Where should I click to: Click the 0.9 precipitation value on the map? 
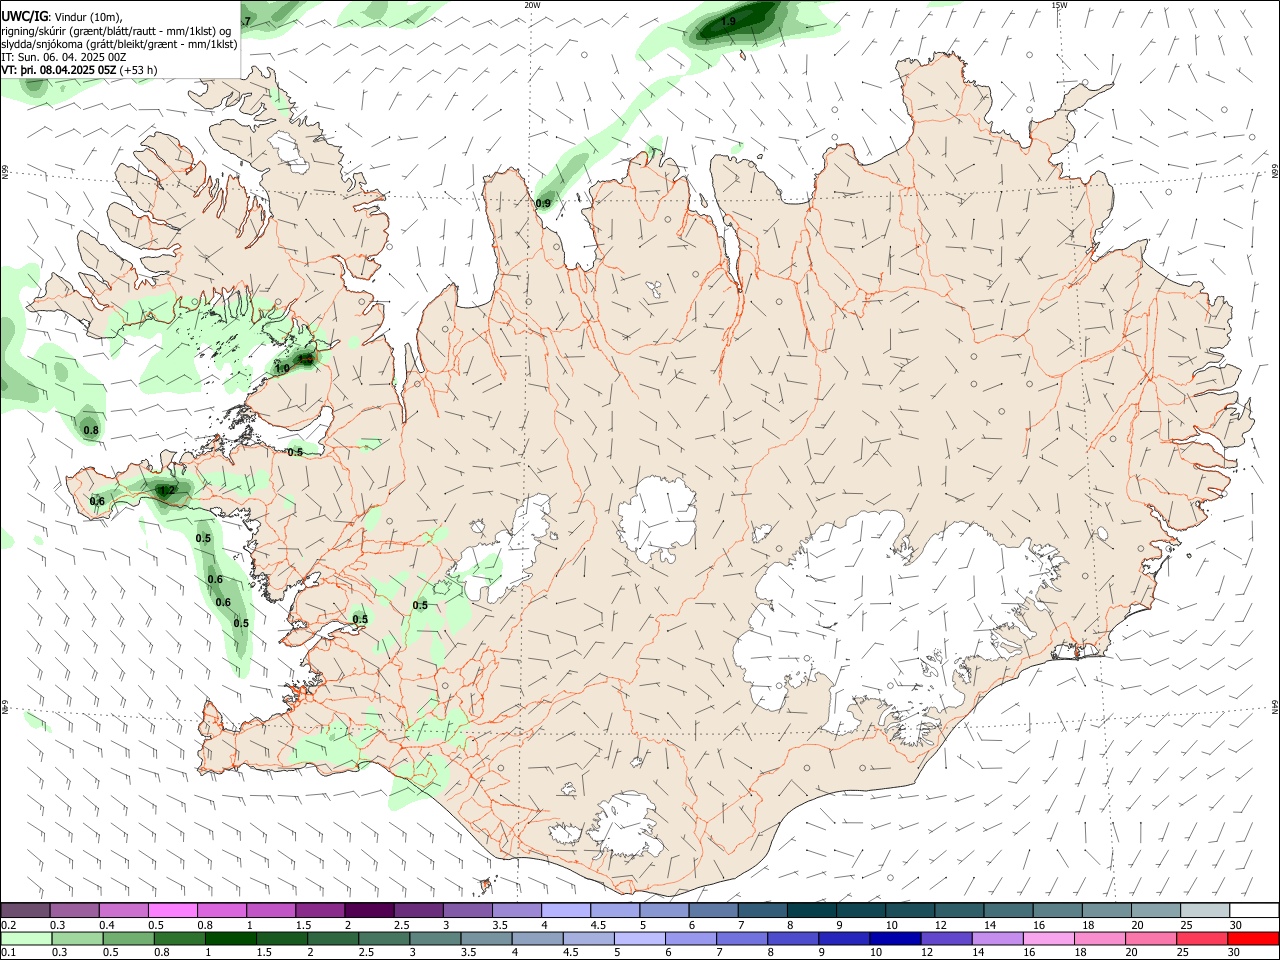(x=543, y=203)
